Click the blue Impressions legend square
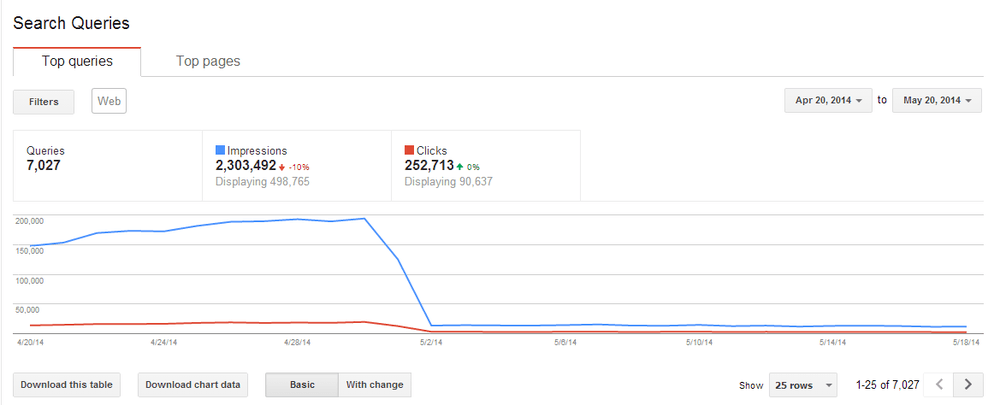This screenshot has height=405, width=1000. (x=220, y=151)
